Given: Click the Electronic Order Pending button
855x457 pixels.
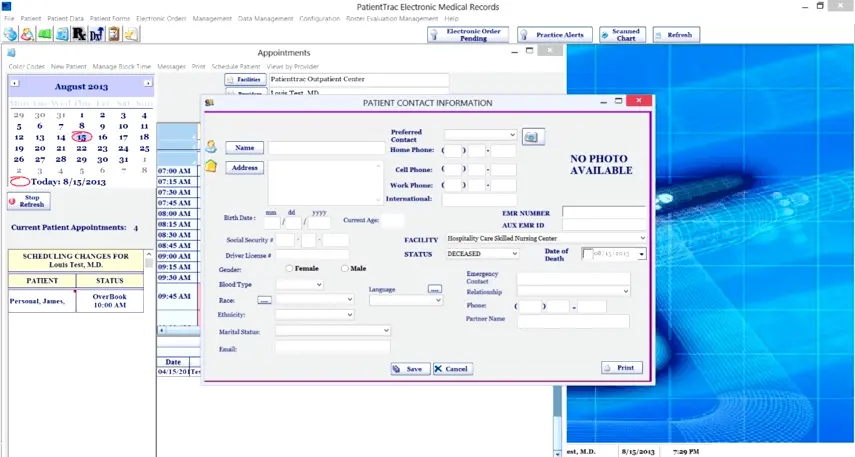Looking at the screenshot, I should click(468, 35).
